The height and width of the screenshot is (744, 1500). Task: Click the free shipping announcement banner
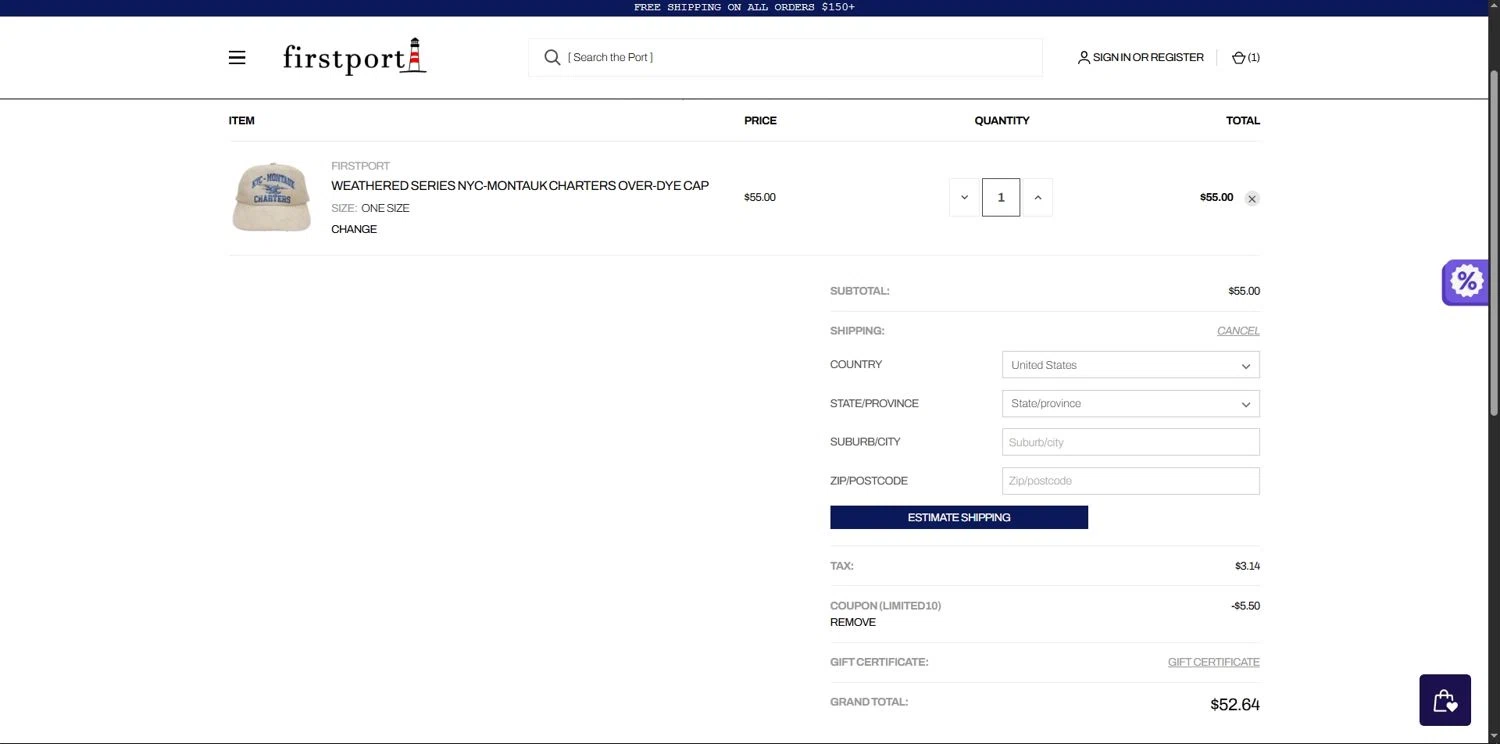(744, 7)
